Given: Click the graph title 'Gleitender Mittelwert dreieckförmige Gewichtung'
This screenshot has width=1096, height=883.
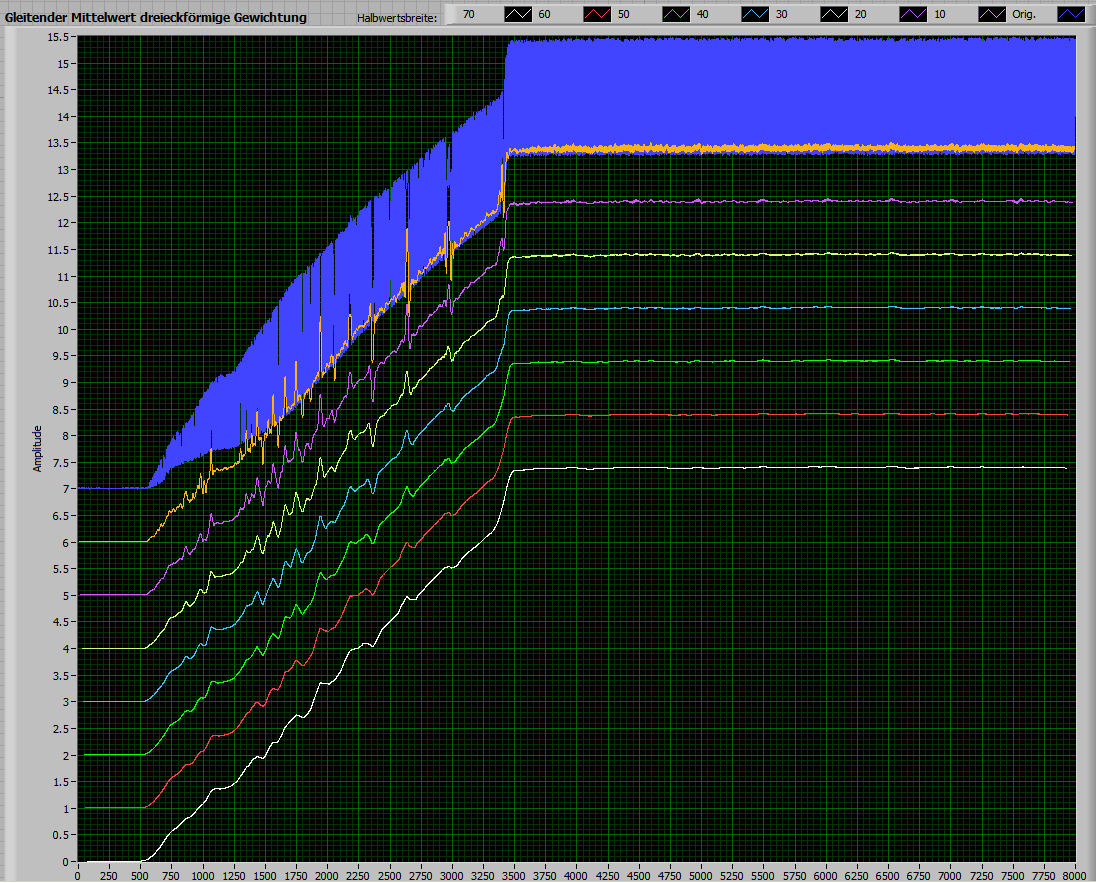Looking at the screenshot, I should [x=156, y=17].
